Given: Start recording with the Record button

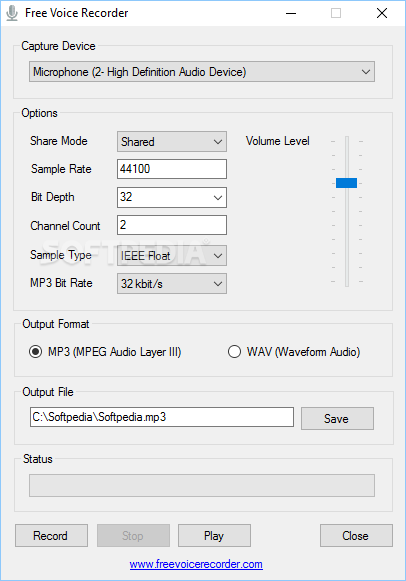Looking at the screenshot, I should pos(51,535).
